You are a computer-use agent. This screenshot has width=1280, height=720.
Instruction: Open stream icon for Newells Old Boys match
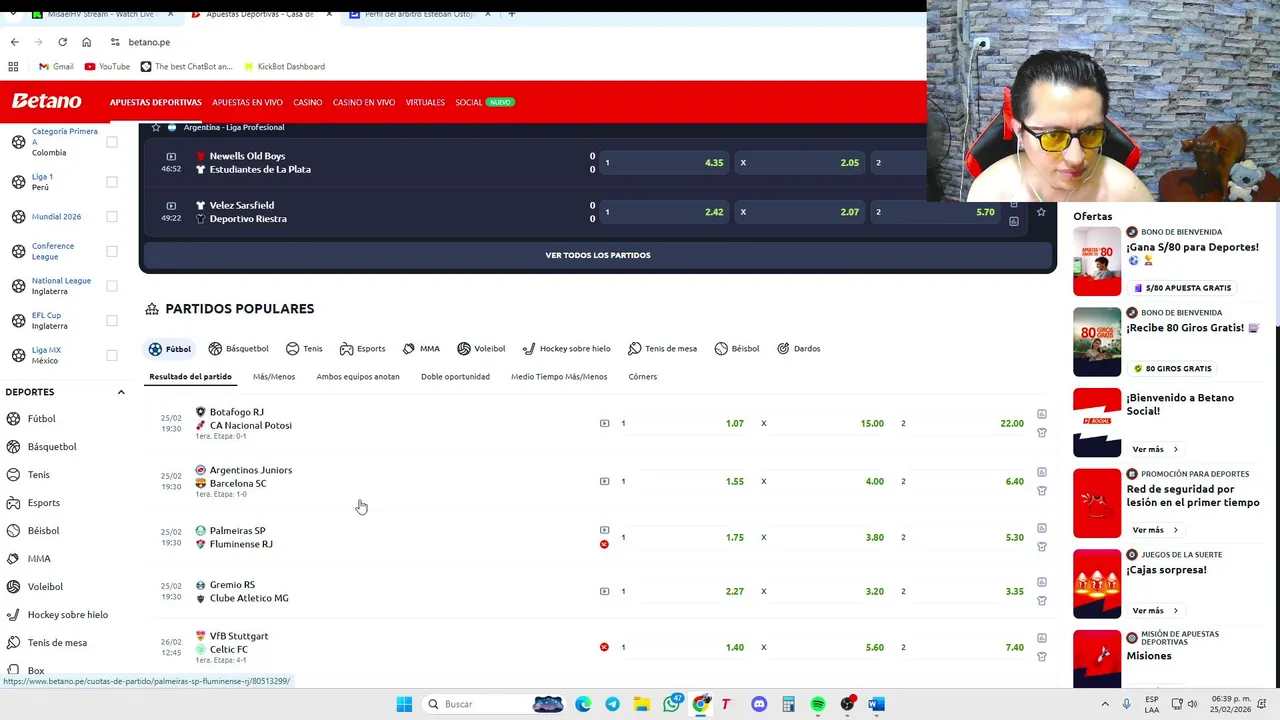click(x=171, y=157)
